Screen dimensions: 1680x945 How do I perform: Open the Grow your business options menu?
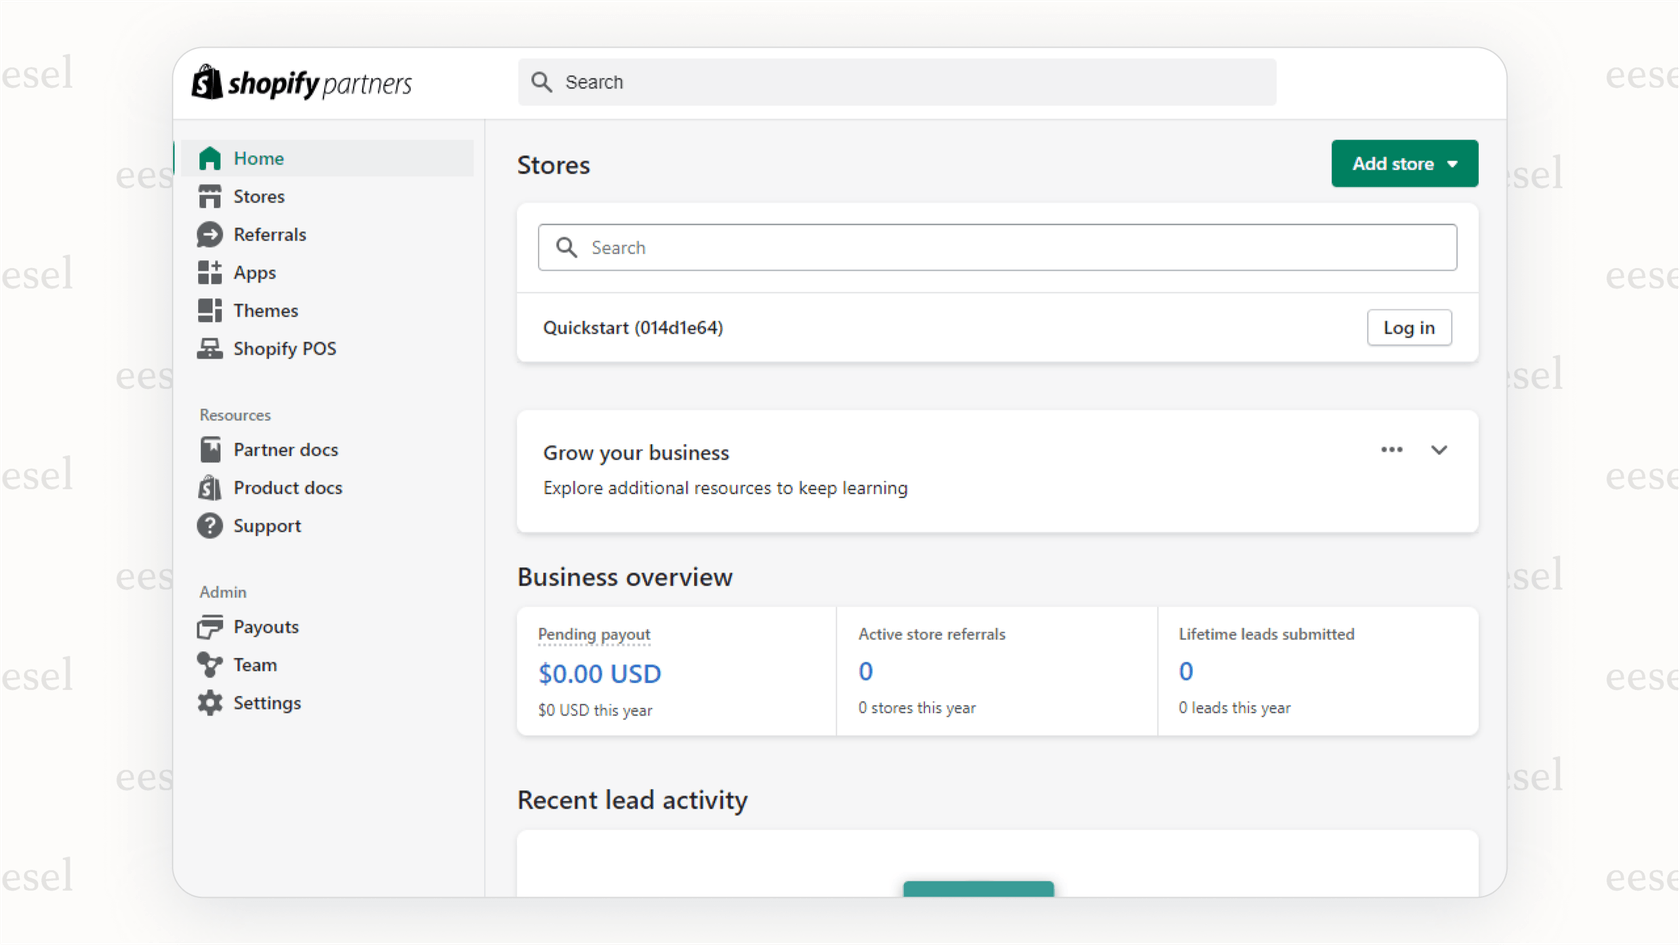coord(1391,449)
